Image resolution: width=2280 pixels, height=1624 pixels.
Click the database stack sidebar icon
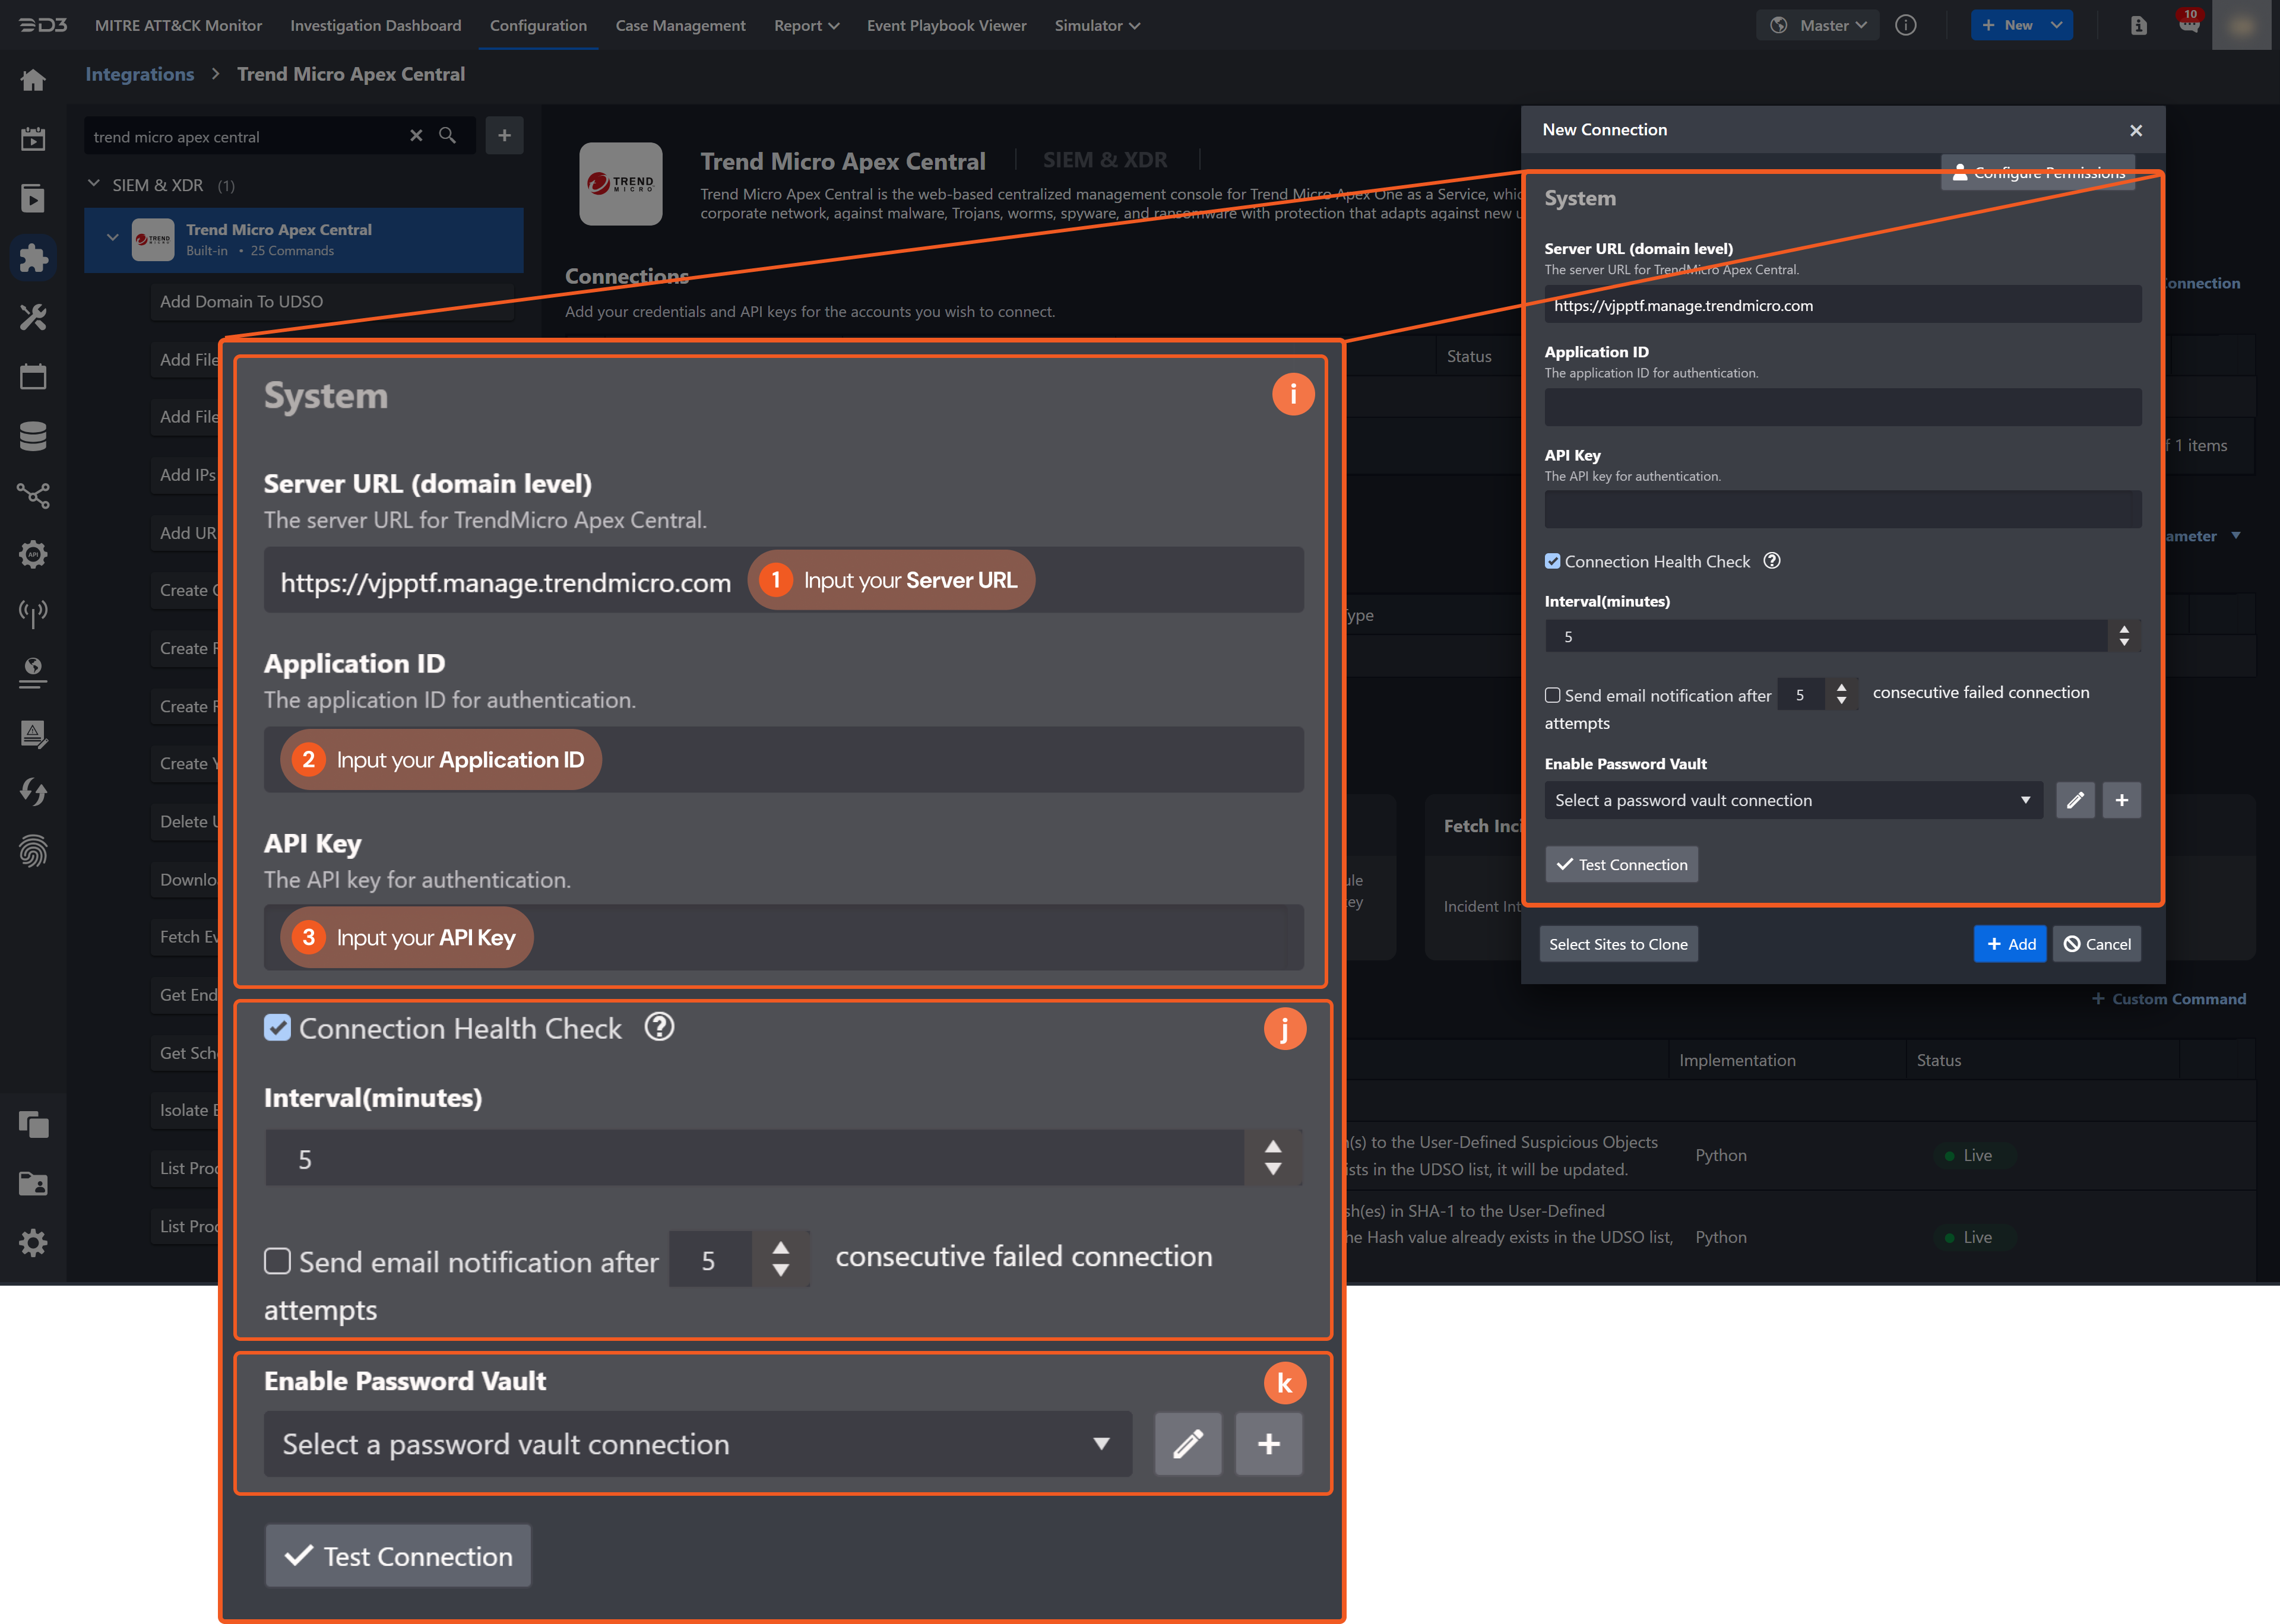33,436
